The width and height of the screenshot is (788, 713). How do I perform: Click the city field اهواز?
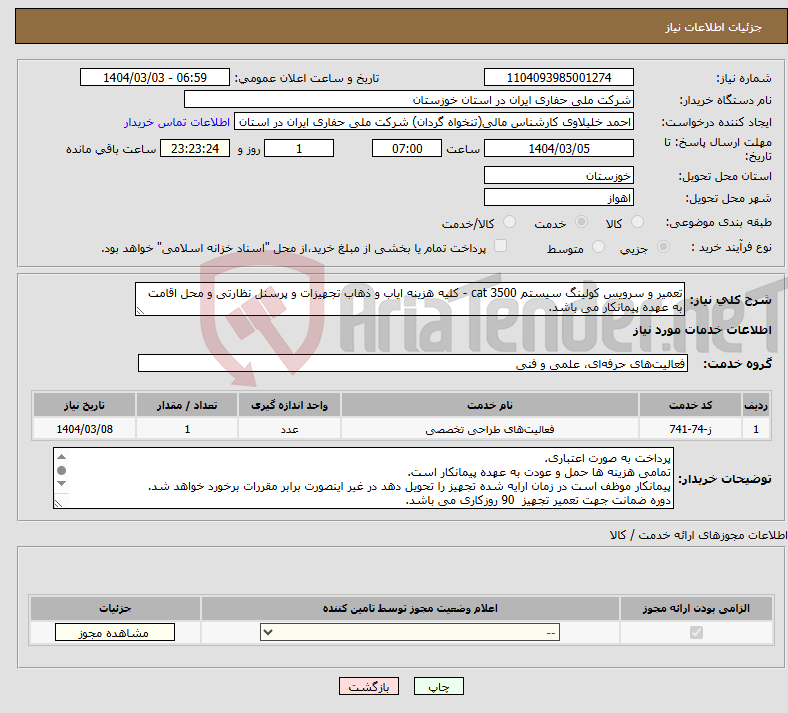(558, 197)
